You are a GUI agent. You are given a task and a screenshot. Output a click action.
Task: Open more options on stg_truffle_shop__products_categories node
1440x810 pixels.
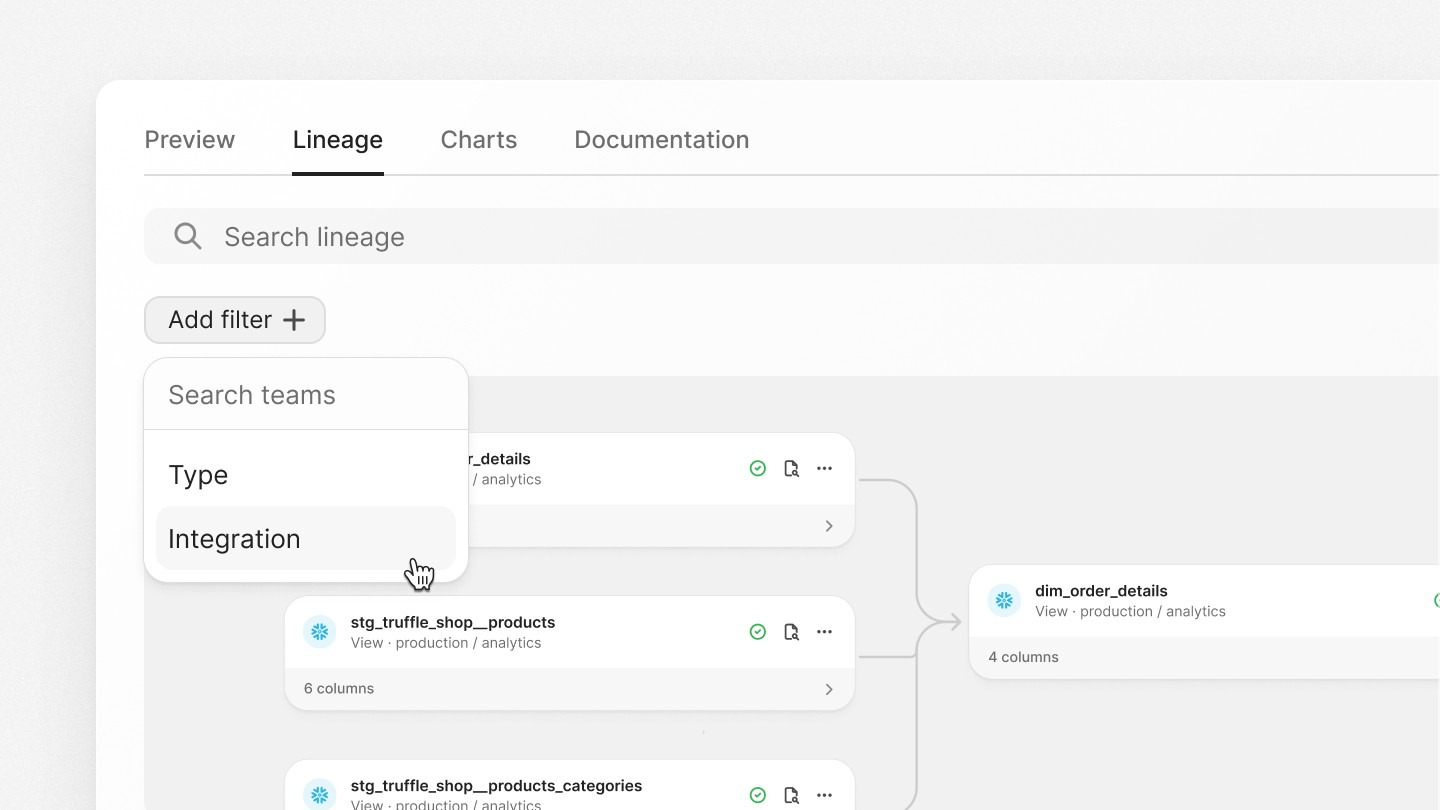coord(824,795)
